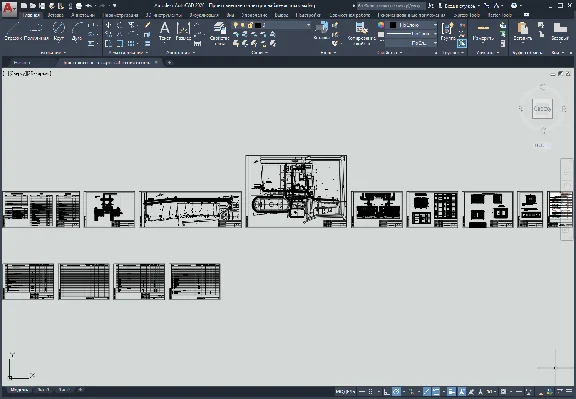Select the Mirror tool icon

click(120, 34)
